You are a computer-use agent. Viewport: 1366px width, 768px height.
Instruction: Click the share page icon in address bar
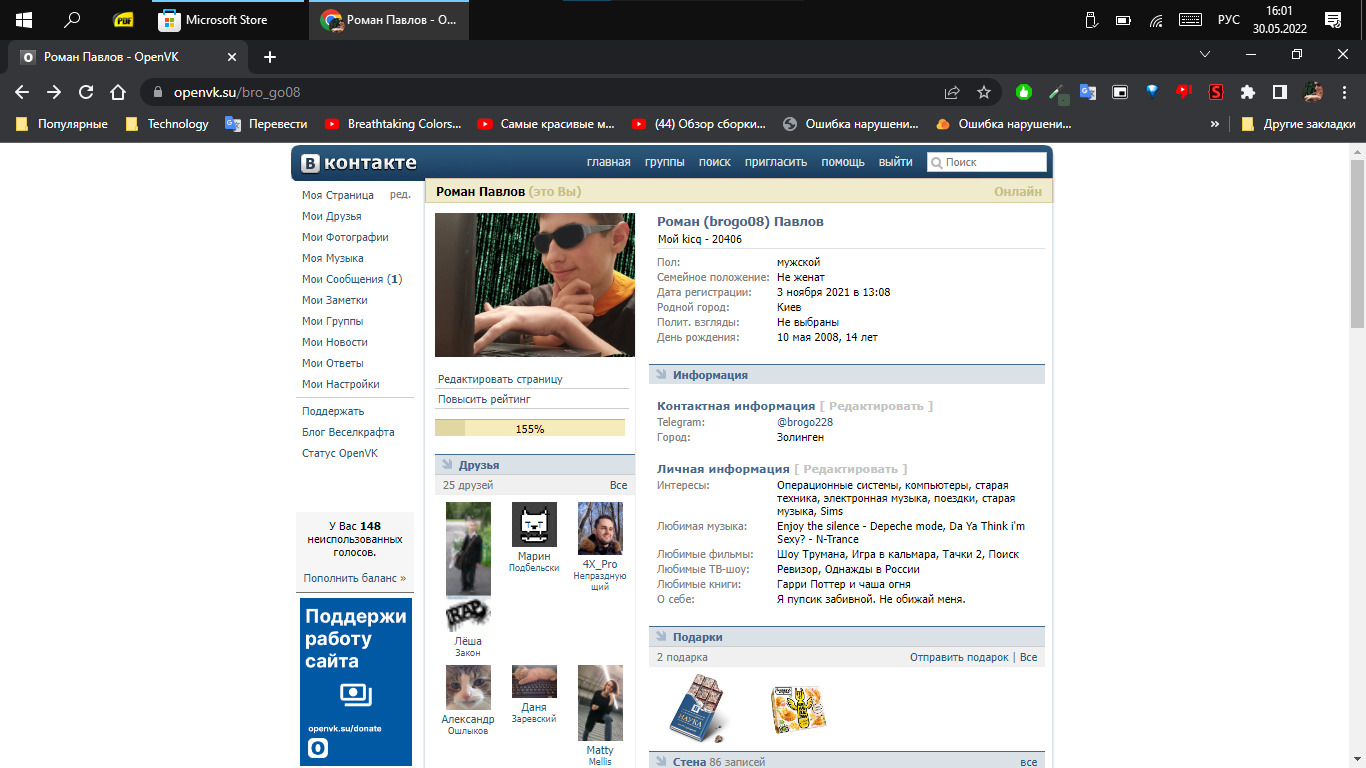[952, 92]
